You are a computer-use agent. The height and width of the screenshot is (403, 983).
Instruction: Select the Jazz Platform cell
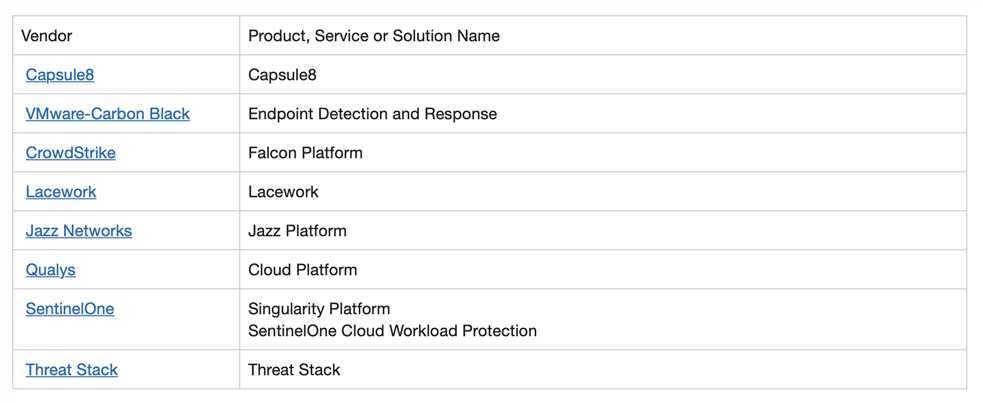click(x=297, y=231)
